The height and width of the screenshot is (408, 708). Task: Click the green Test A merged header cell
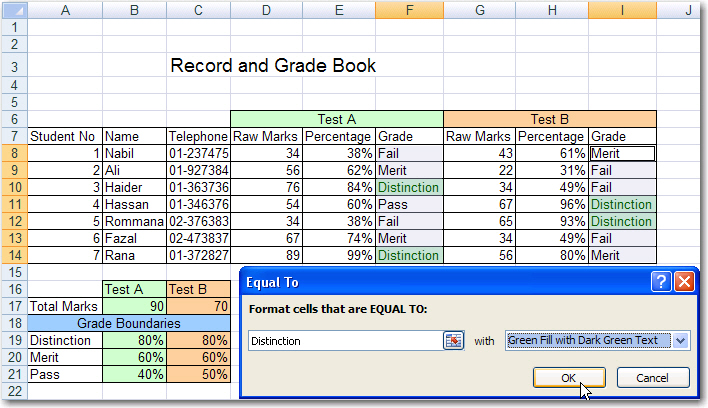pos(337,119)
